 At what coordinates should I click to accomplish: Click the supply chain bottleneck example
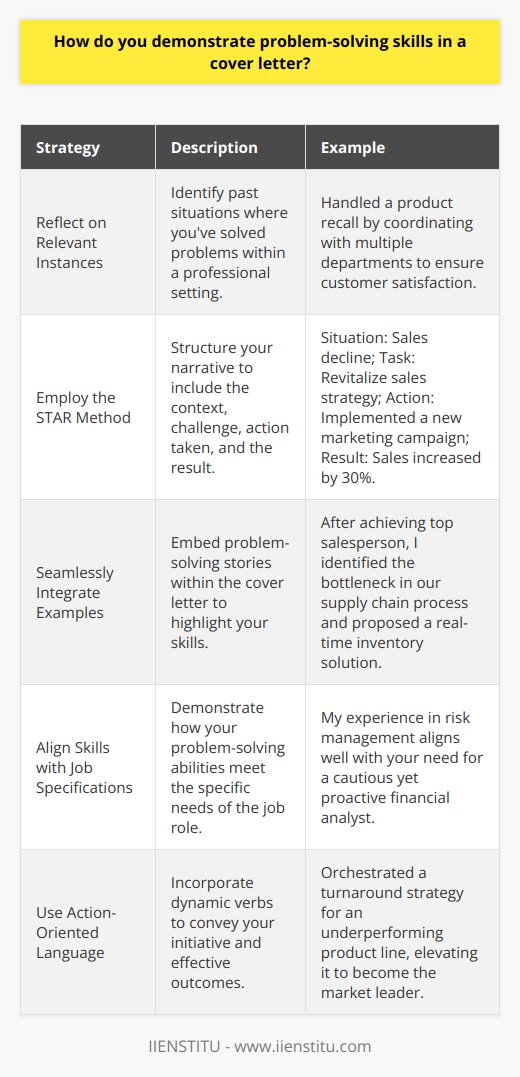point(402,591)
